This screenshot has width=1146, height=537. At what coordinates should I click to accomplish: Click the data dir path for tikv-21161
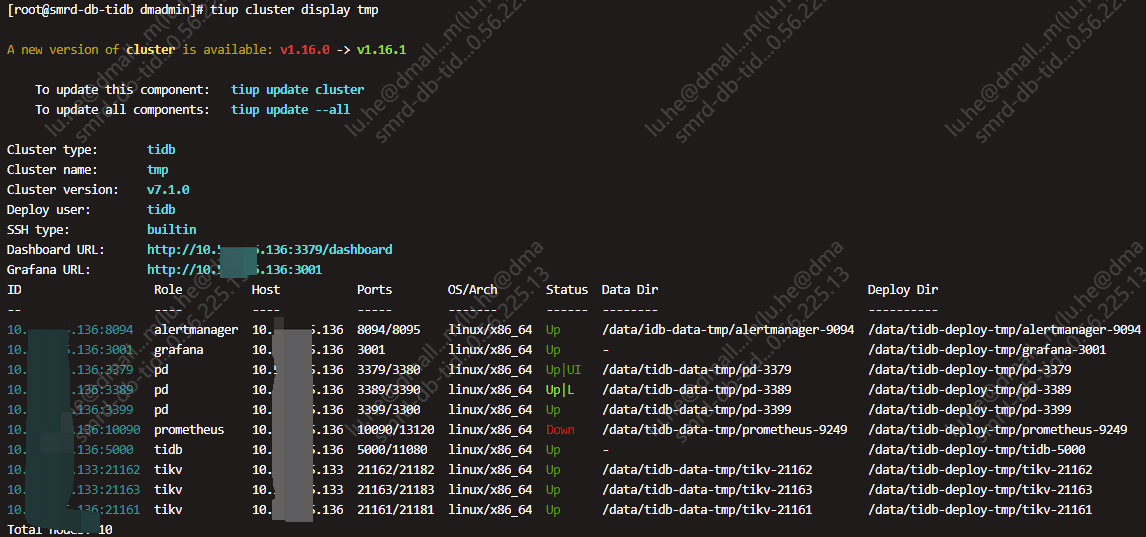(x=707, y=509)
